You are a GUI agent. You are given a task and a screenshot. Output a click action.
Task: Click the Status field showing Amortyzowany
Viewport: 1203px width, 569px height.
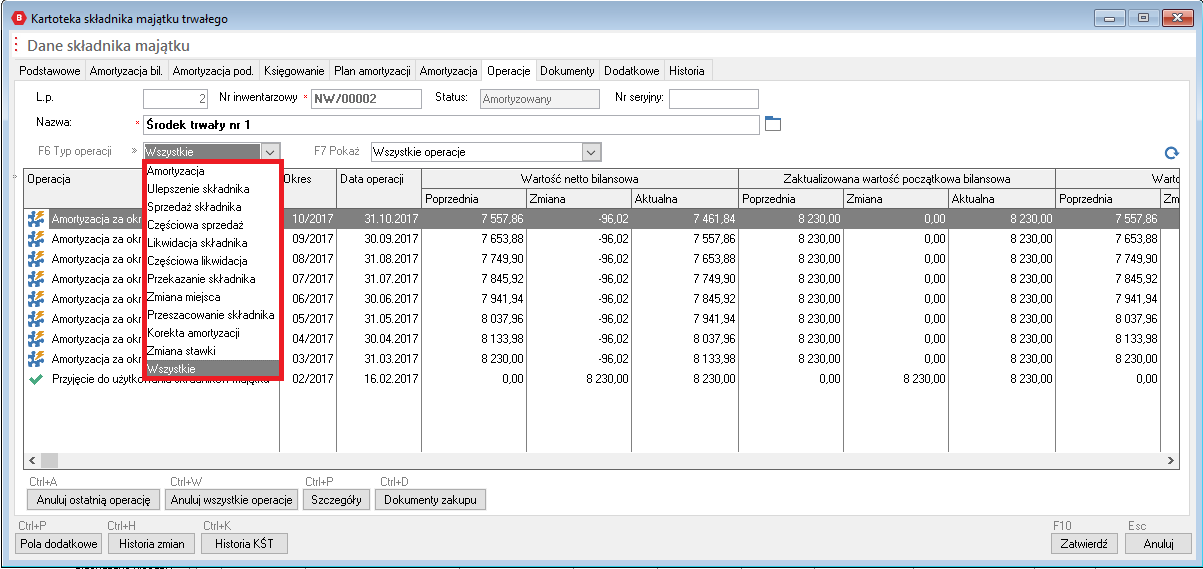point(539,98)
